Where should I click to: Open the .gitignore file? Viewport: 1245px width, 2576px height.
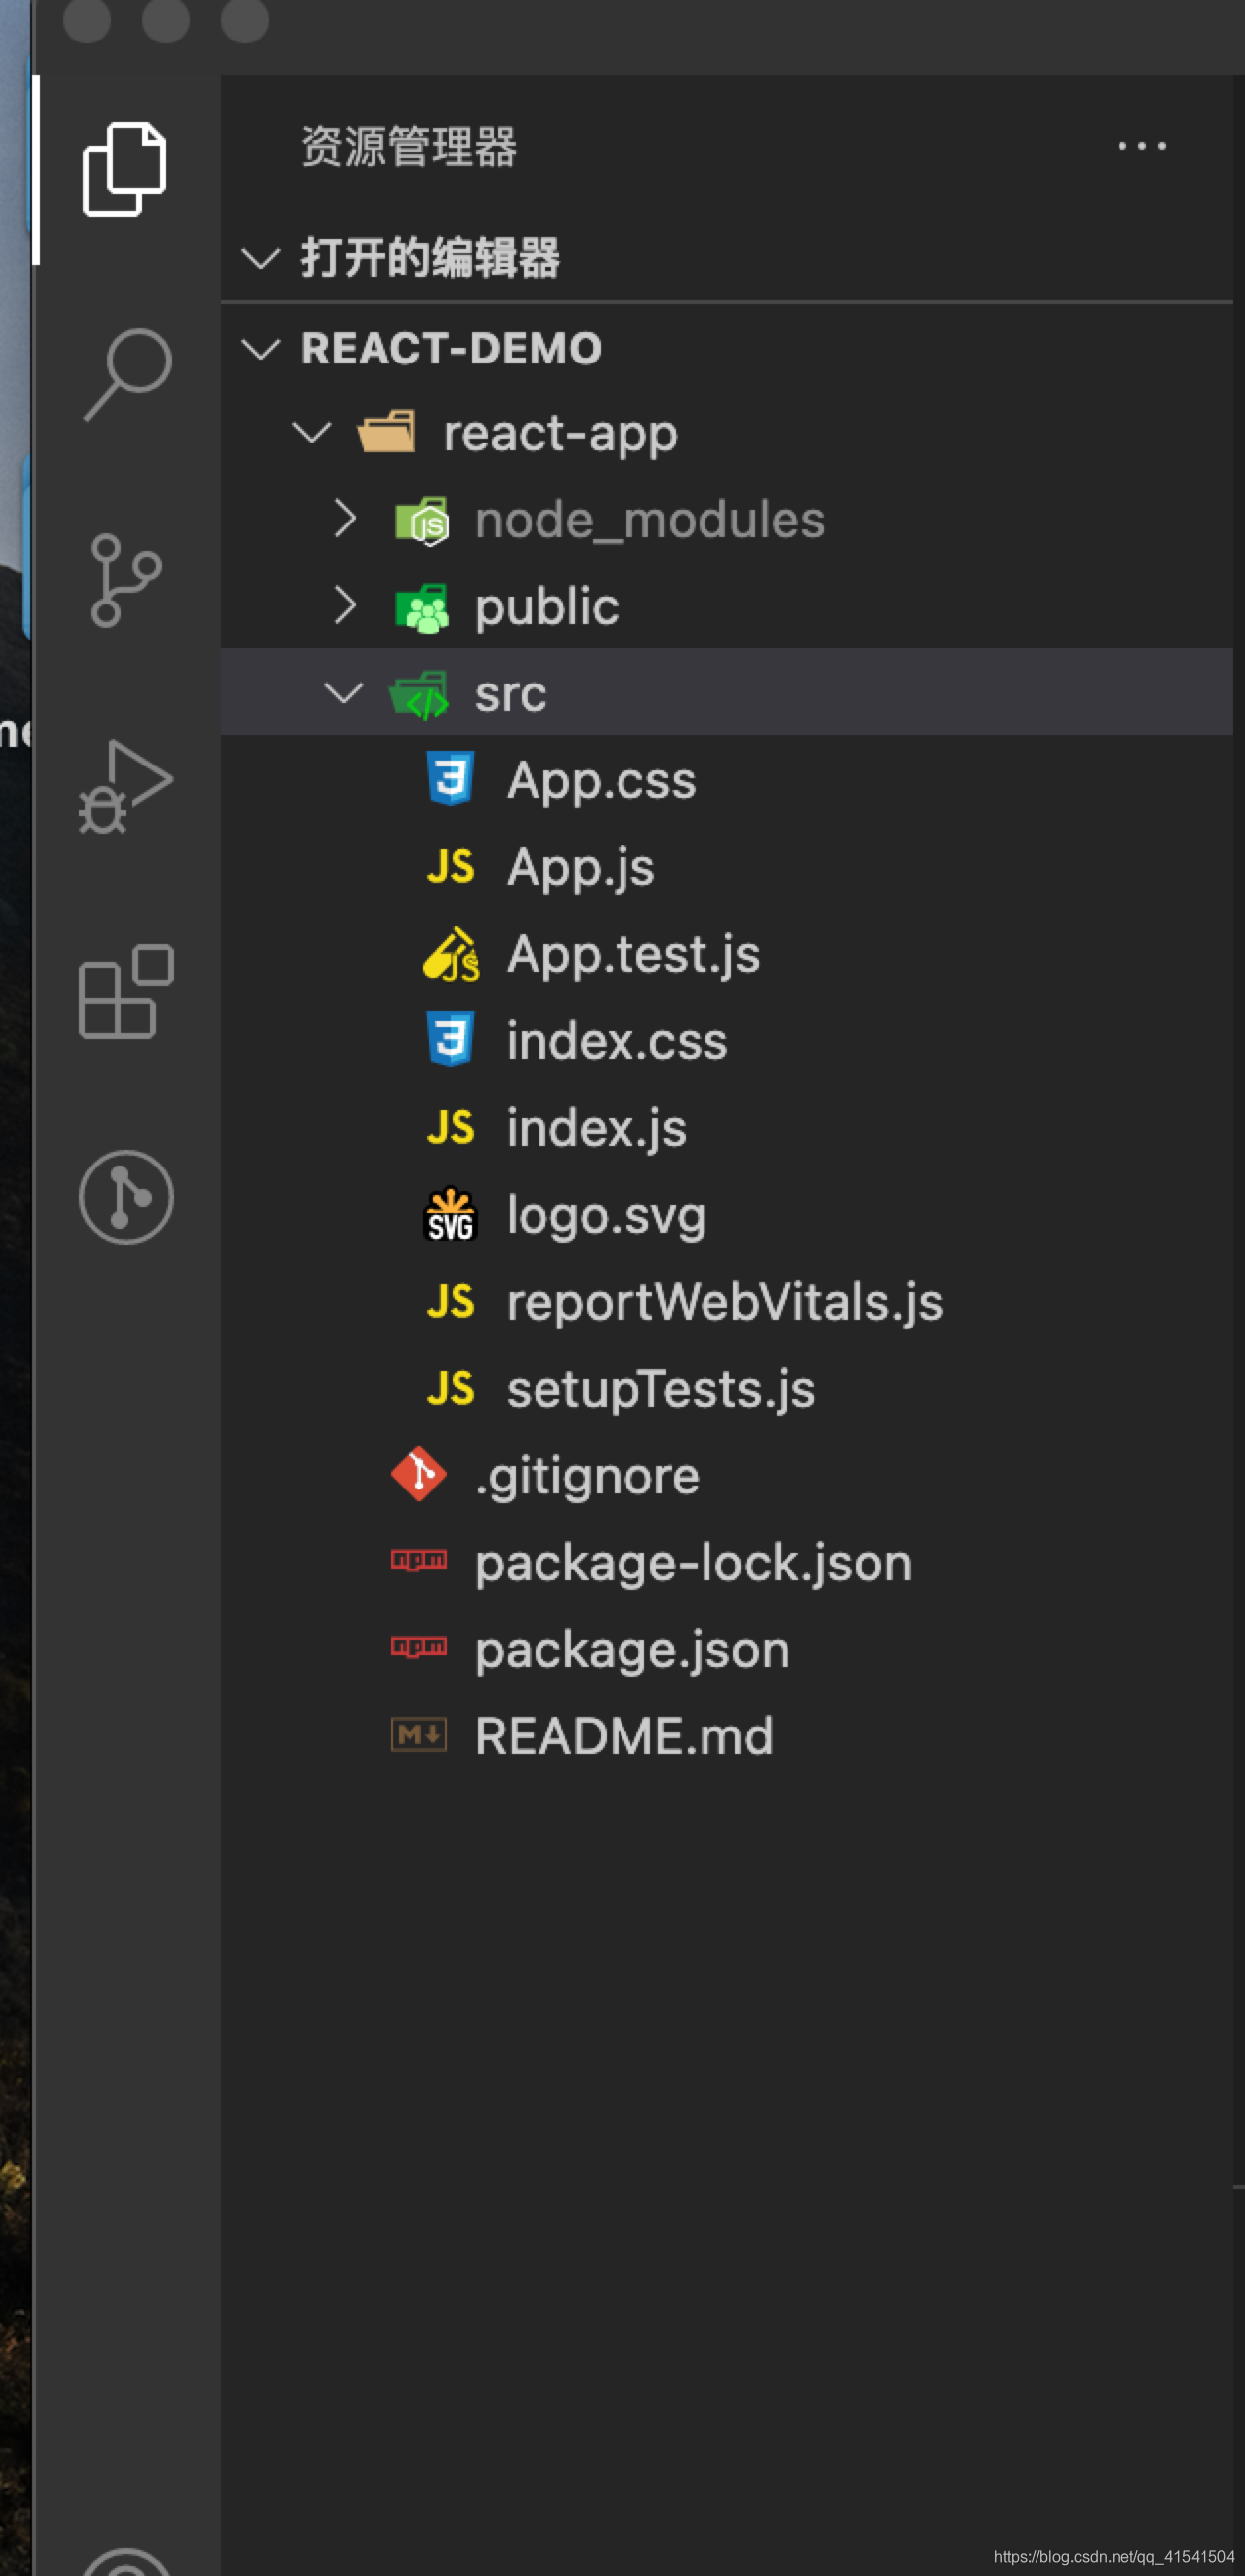tap(587, 1476)
